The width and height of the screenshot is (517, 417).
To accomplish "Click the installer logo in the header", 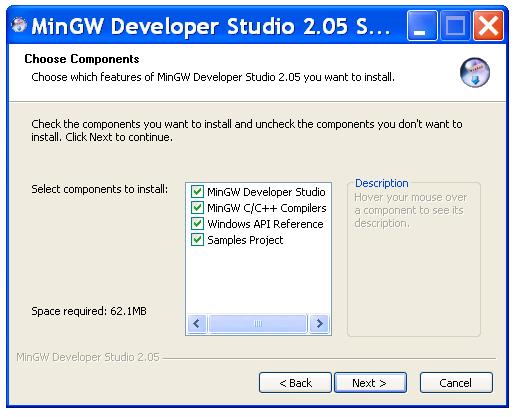I will click(x=475, y=73).
